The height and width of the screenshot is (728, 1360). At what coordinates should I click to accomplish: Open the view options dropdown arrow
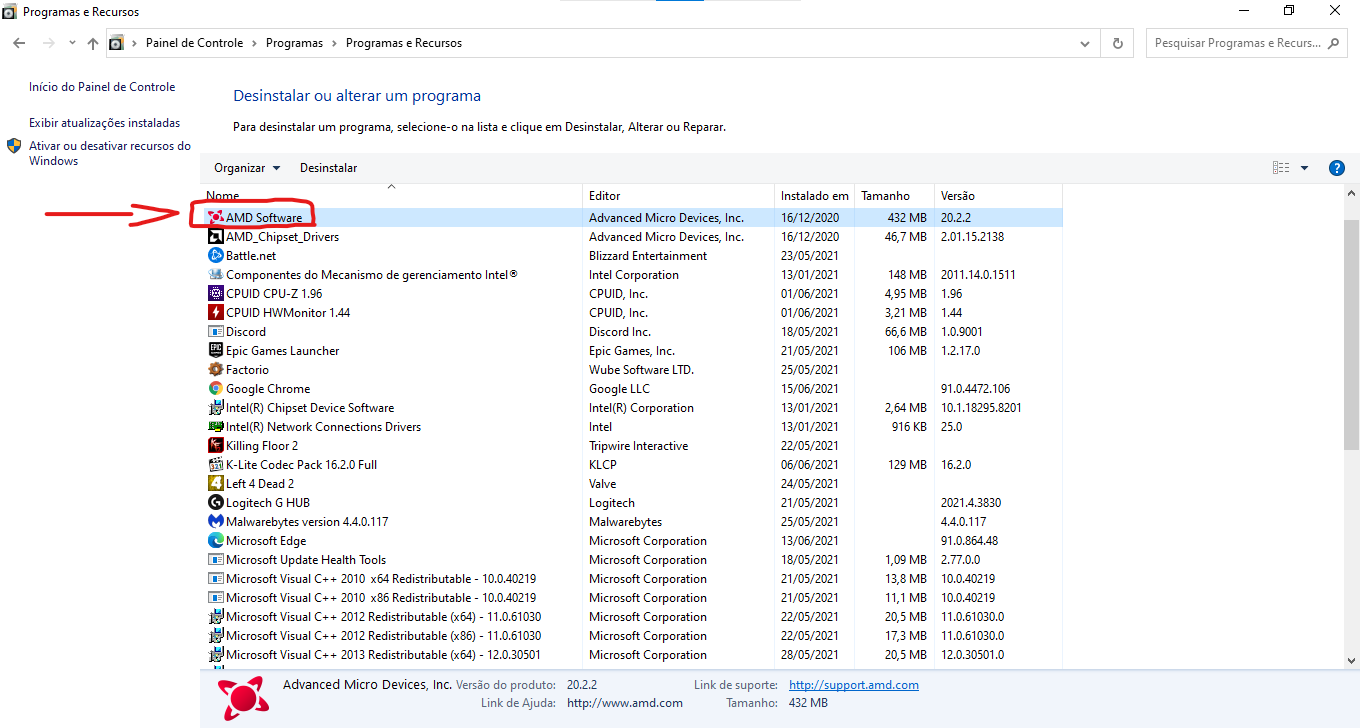tap(1304, 168)
